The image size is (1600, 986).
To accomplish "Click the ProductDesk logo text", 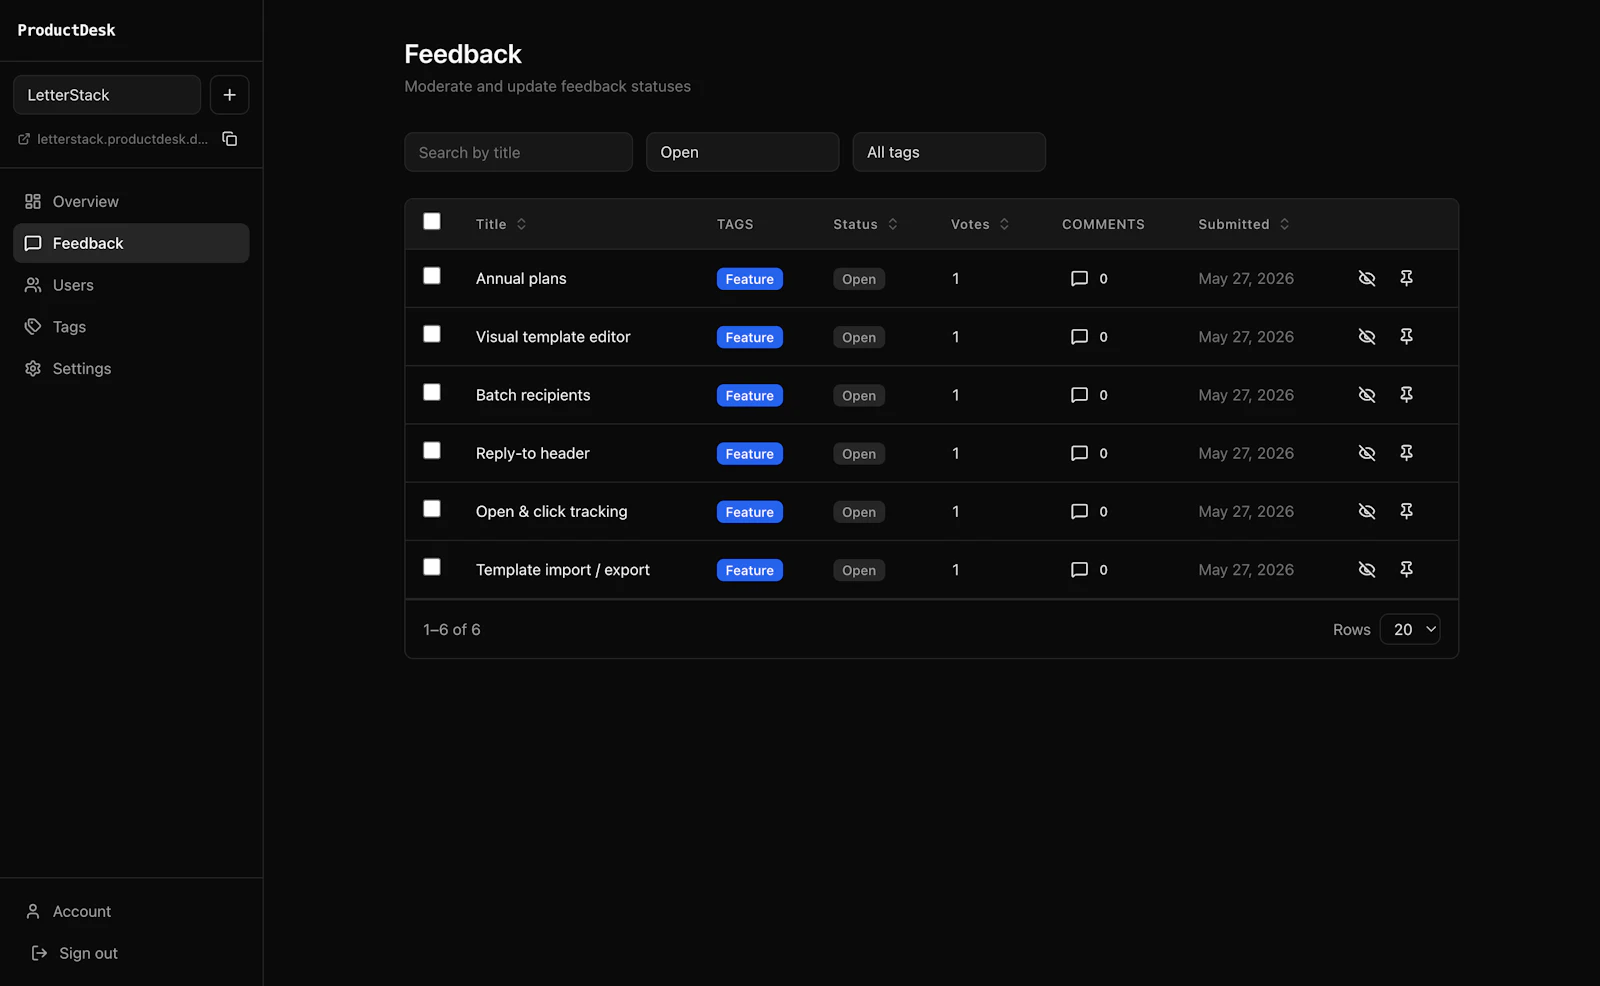I will (x=66, y=30).
